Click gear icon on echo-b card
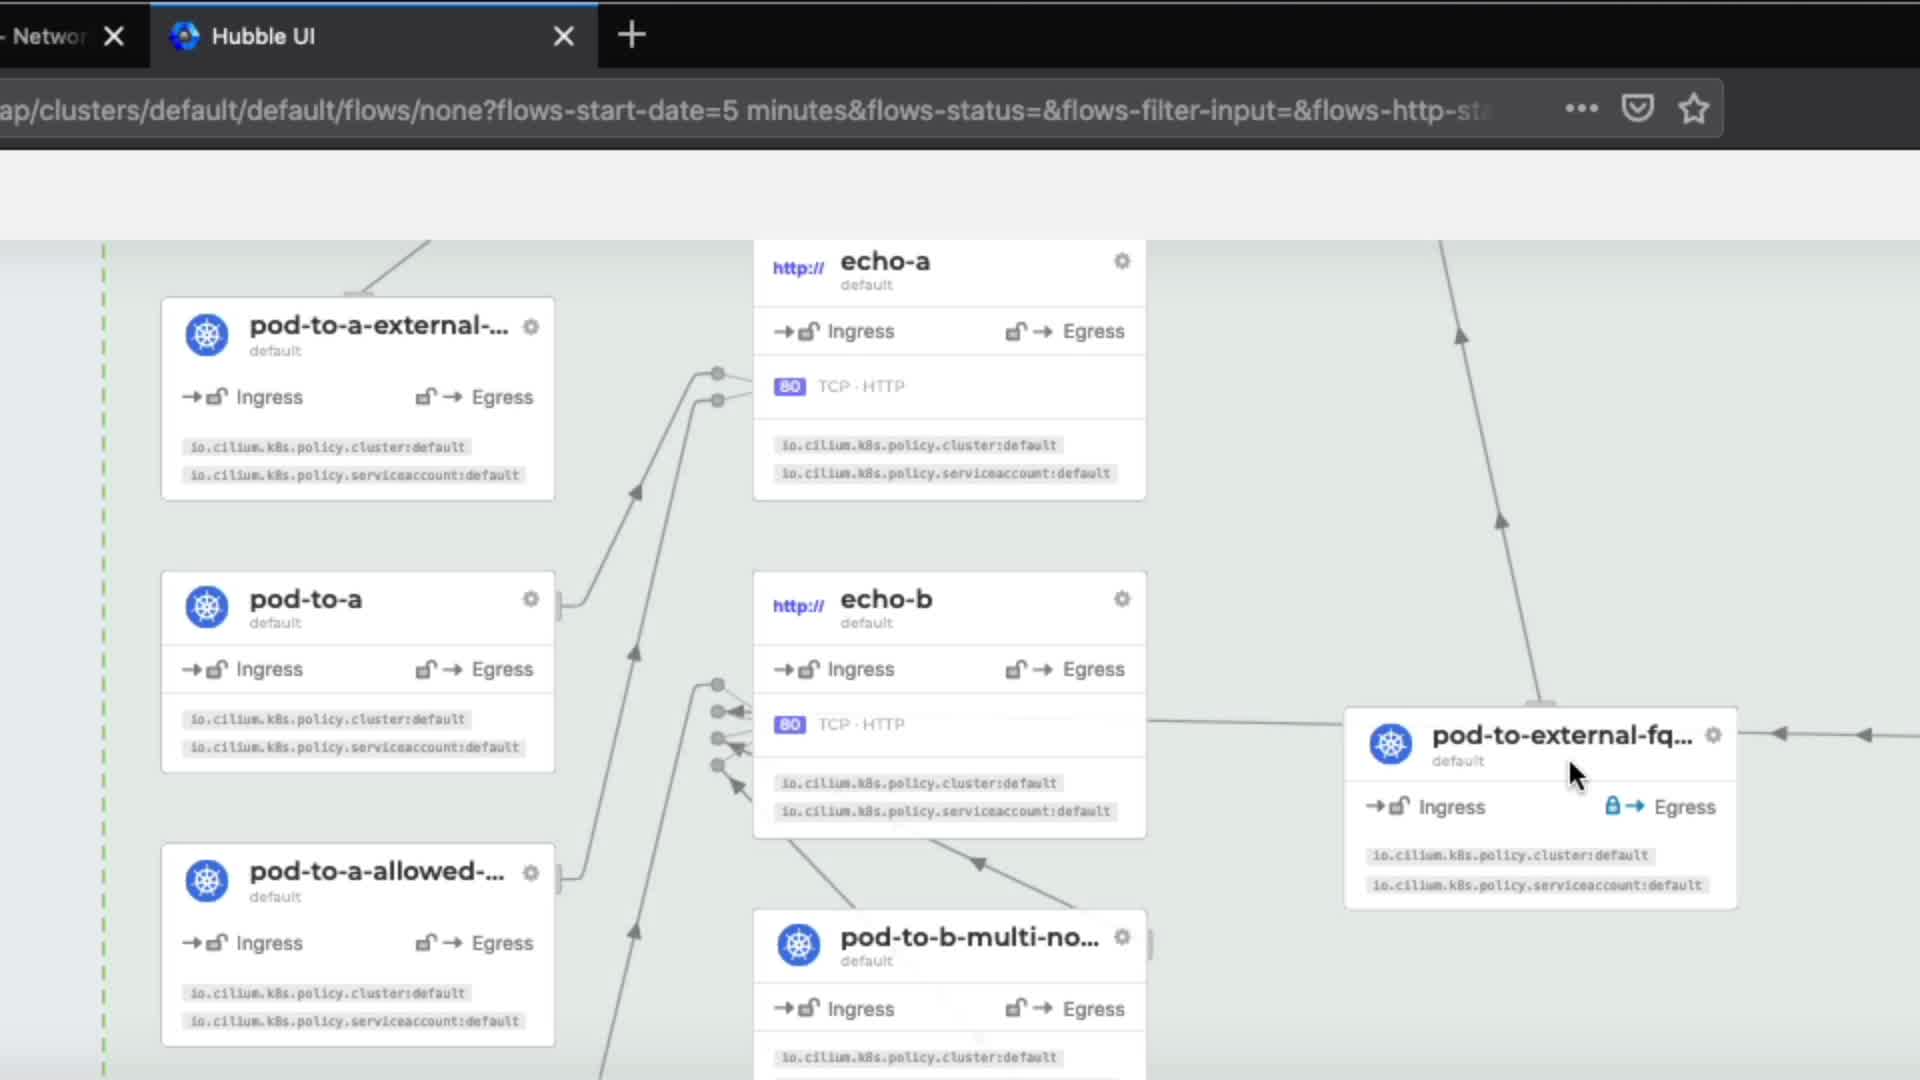 coord(1122,599)
